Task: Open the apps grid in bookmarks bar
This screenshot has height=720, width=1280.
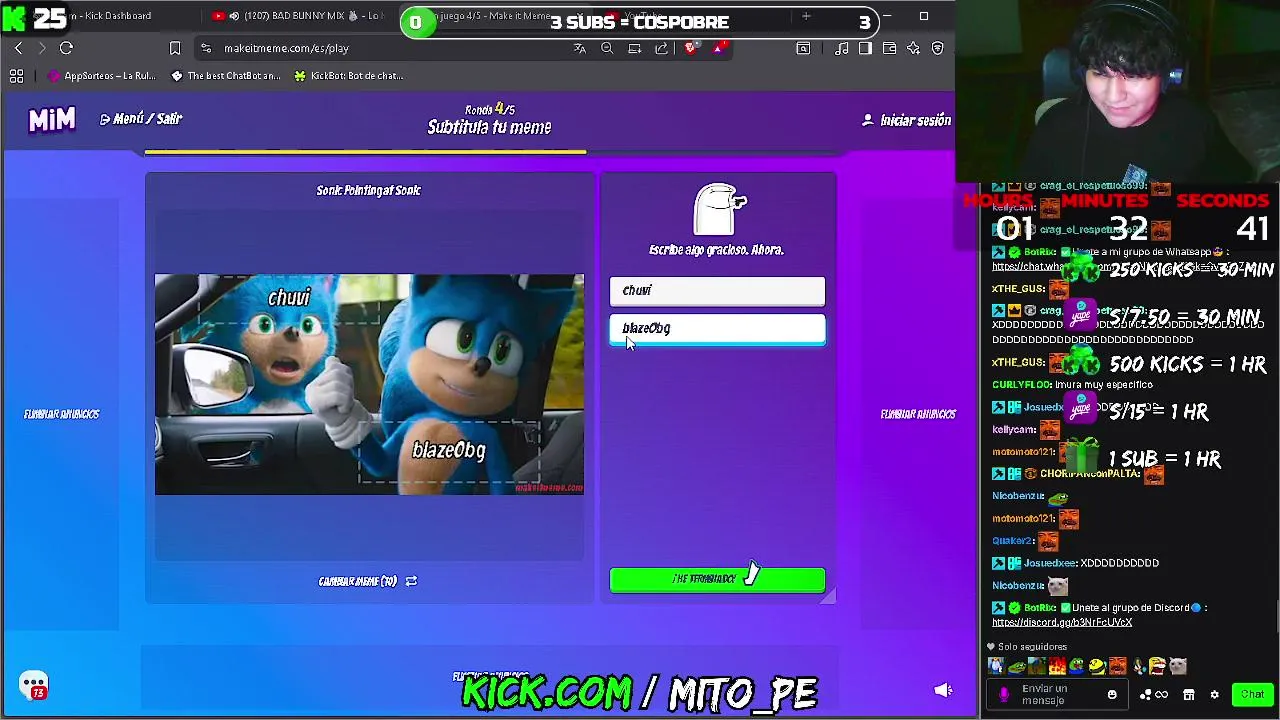Action: click(x=17, y=76)
